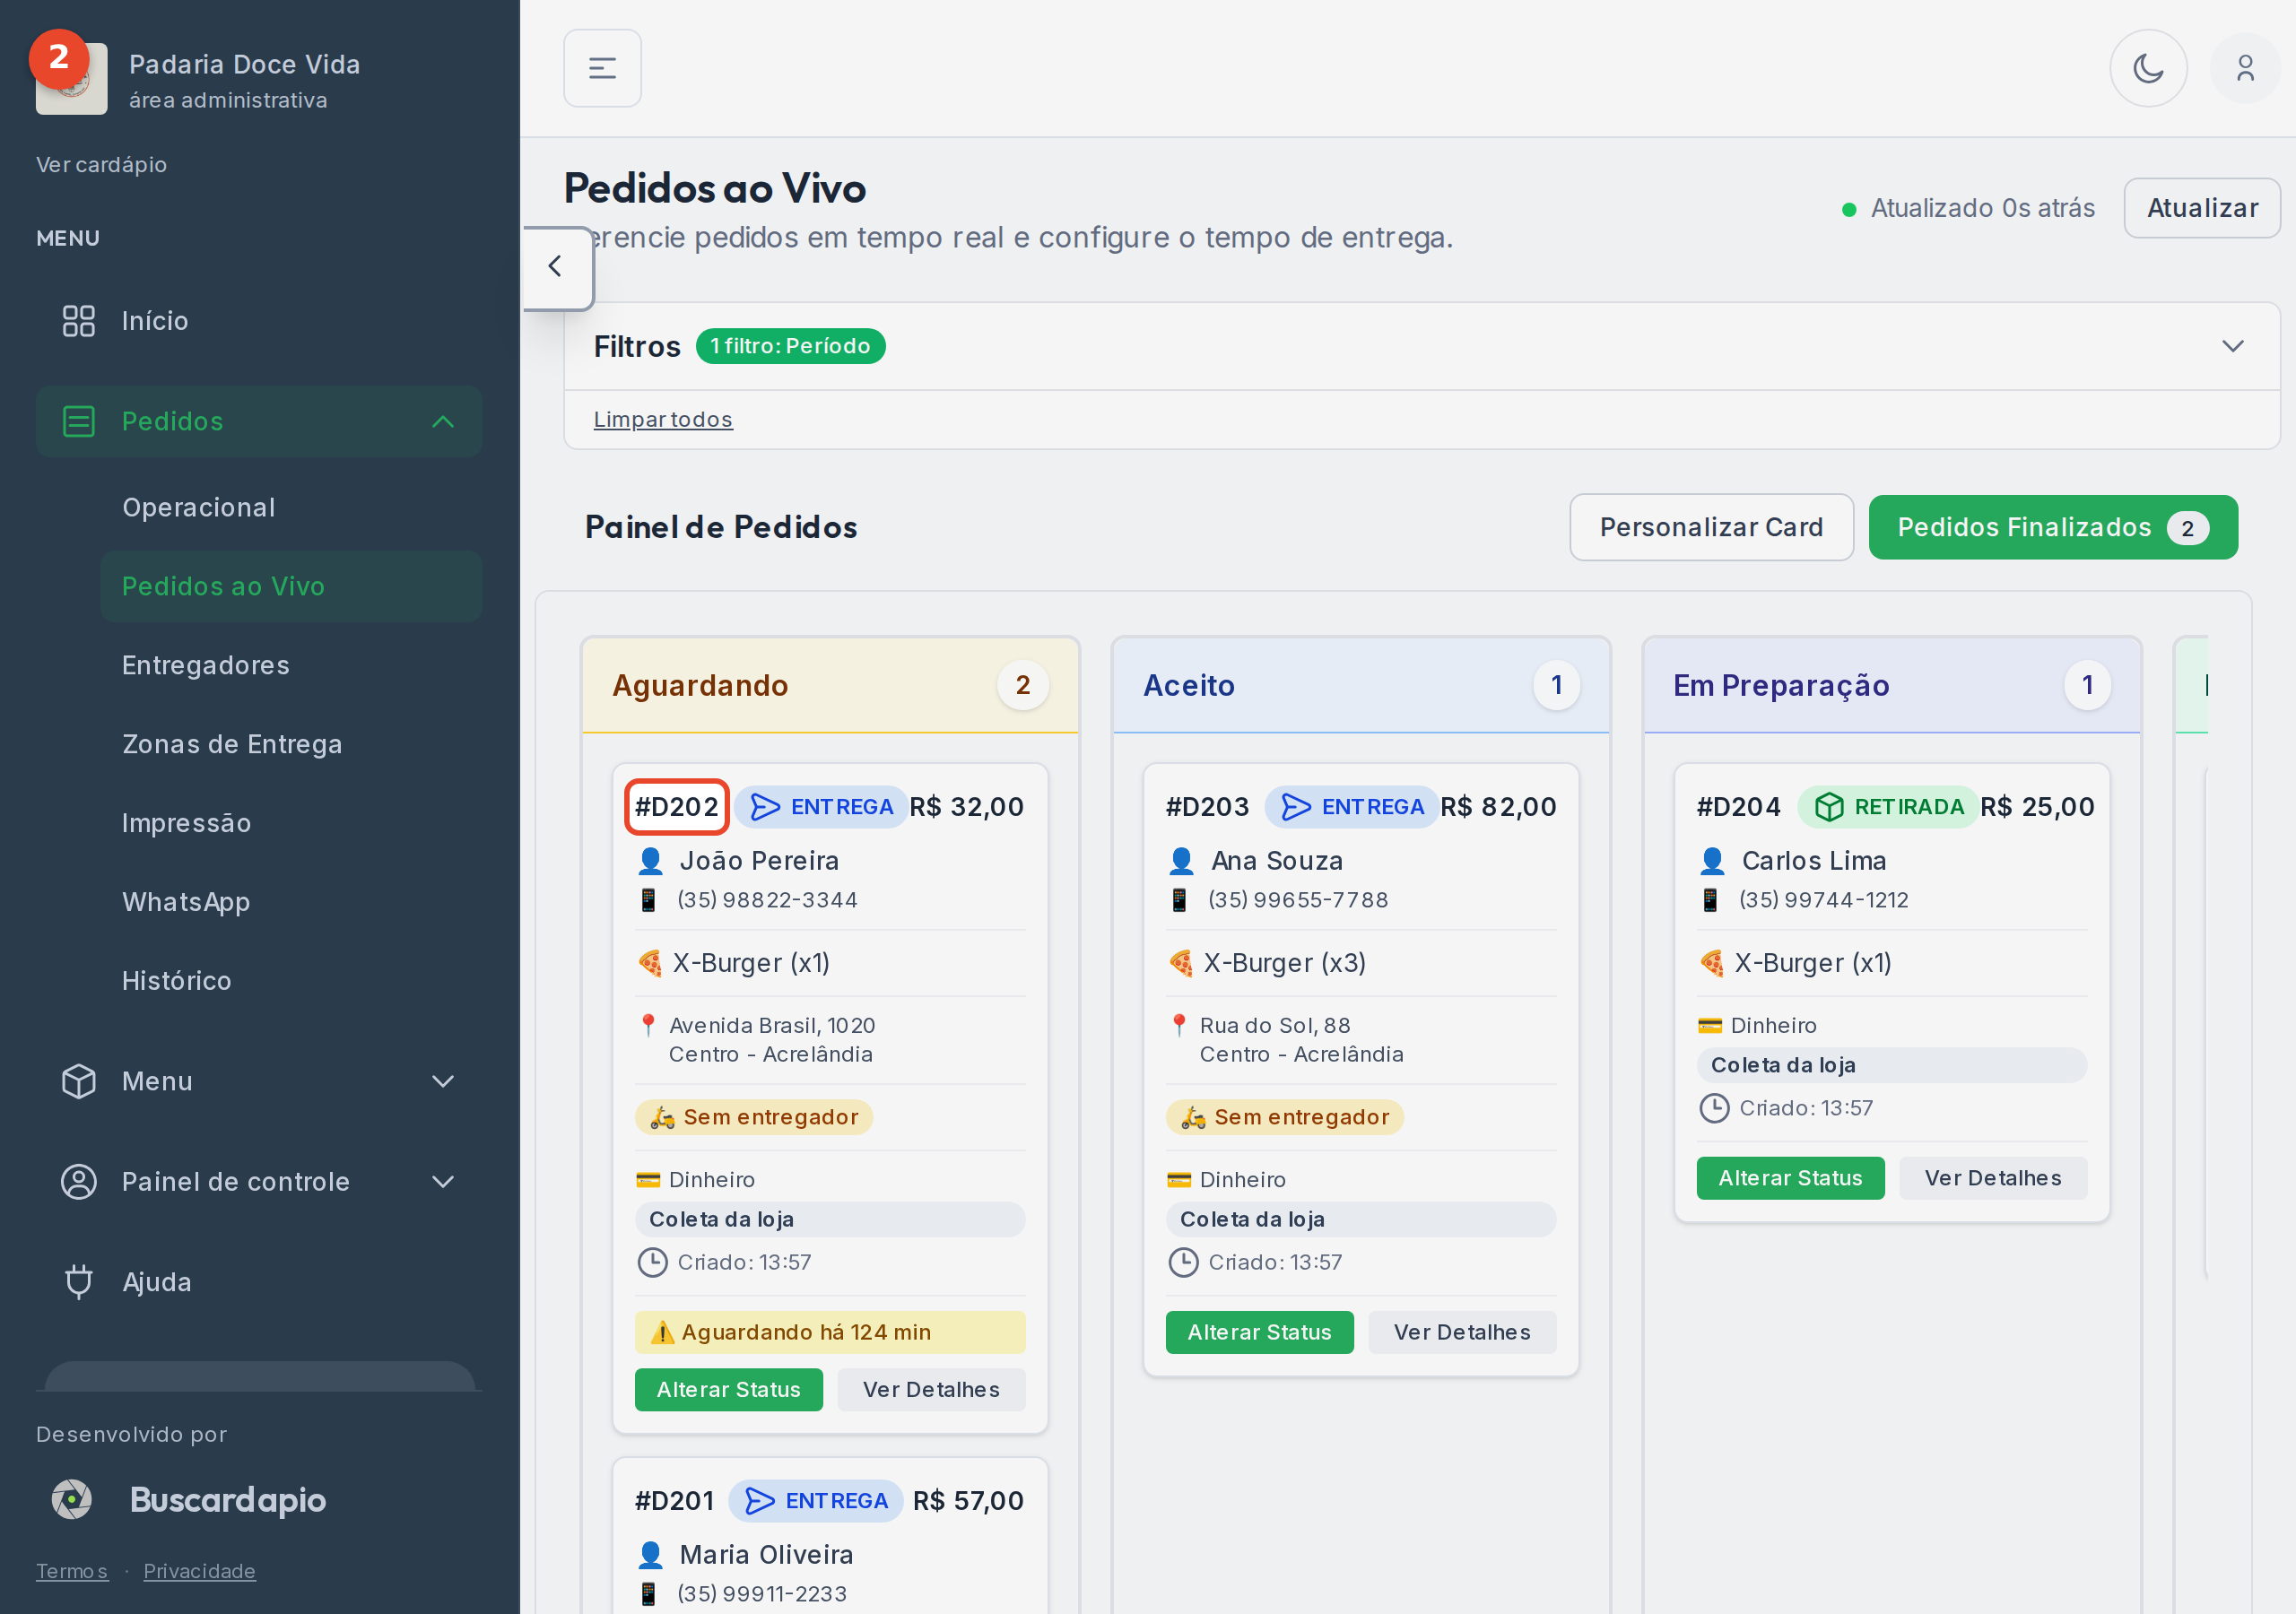Toggle dark mode moon icon
This screenshot has width=2296, height=1614.
pos(2148,68)
